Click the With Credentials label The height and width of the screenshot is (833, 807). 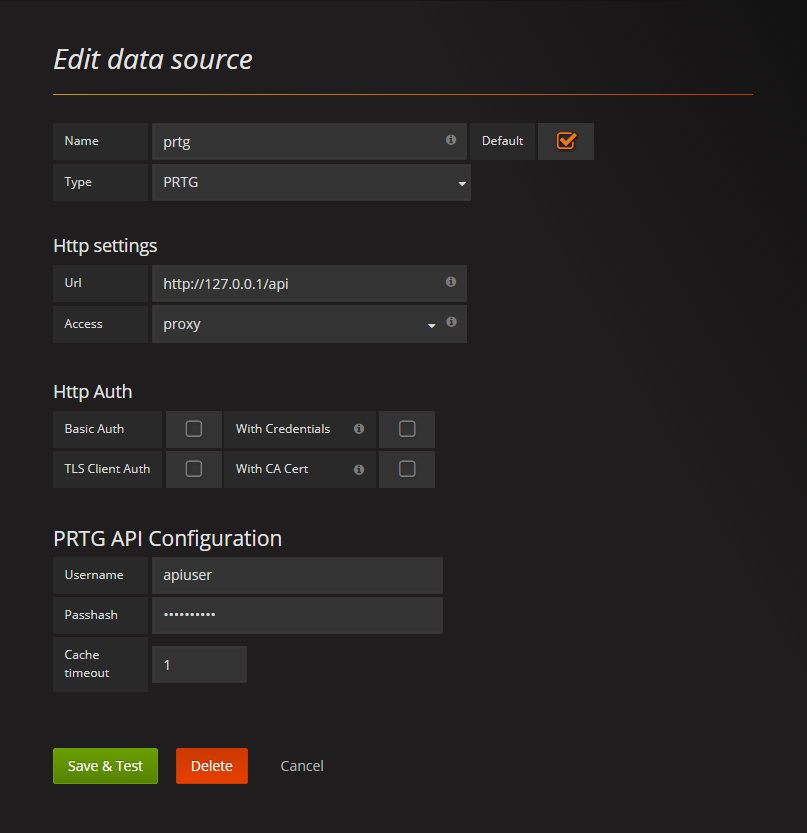pyautogui.click(x=283, y=429)
